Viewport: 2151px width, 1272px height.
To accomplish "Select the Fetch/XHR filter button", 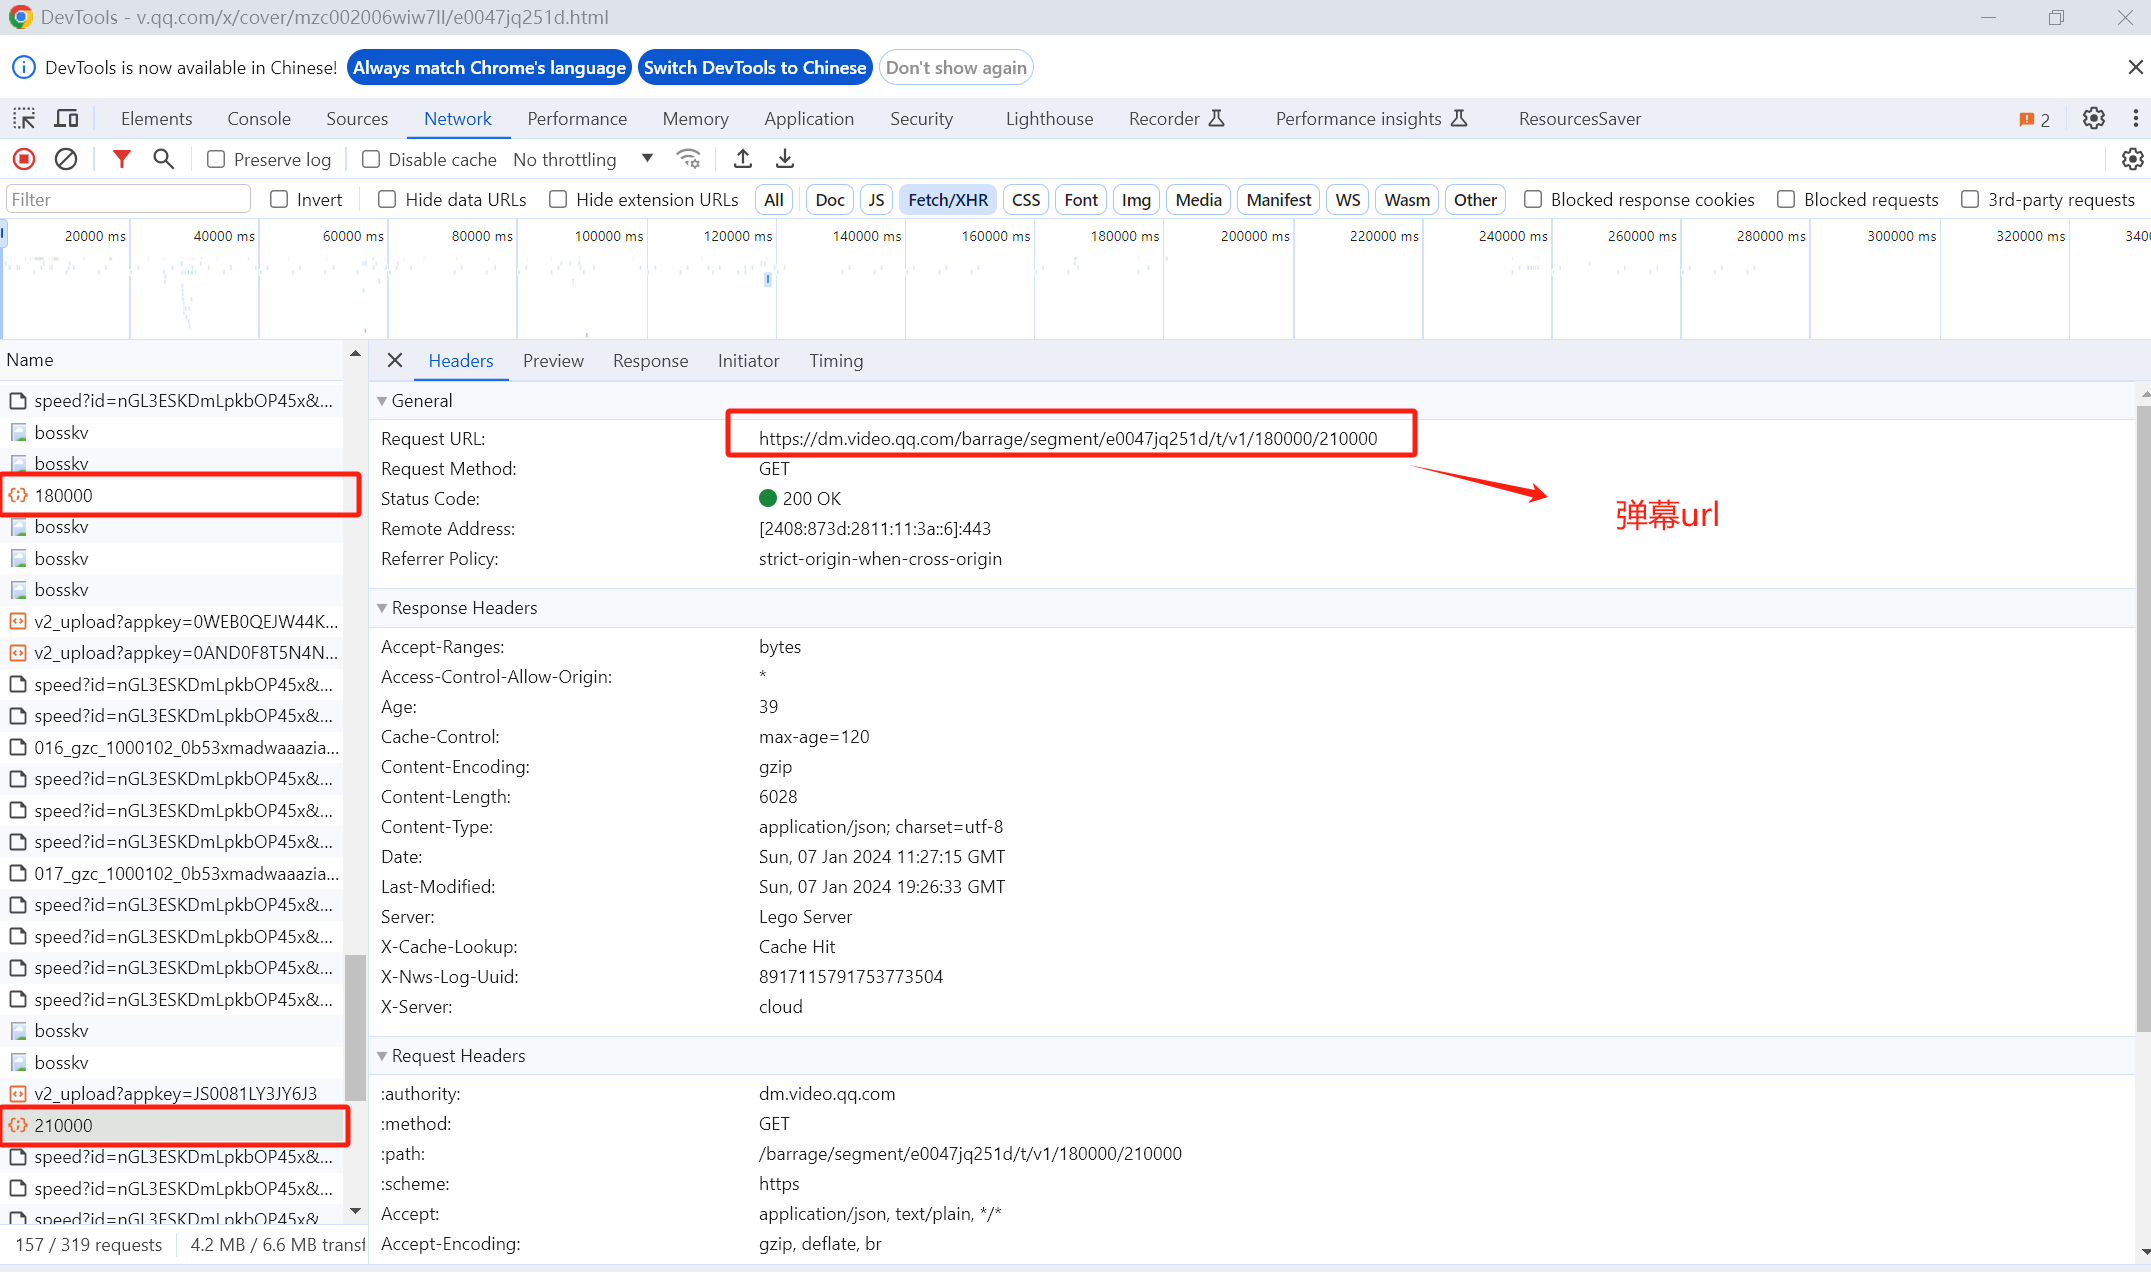I will (x=947, y=200).
